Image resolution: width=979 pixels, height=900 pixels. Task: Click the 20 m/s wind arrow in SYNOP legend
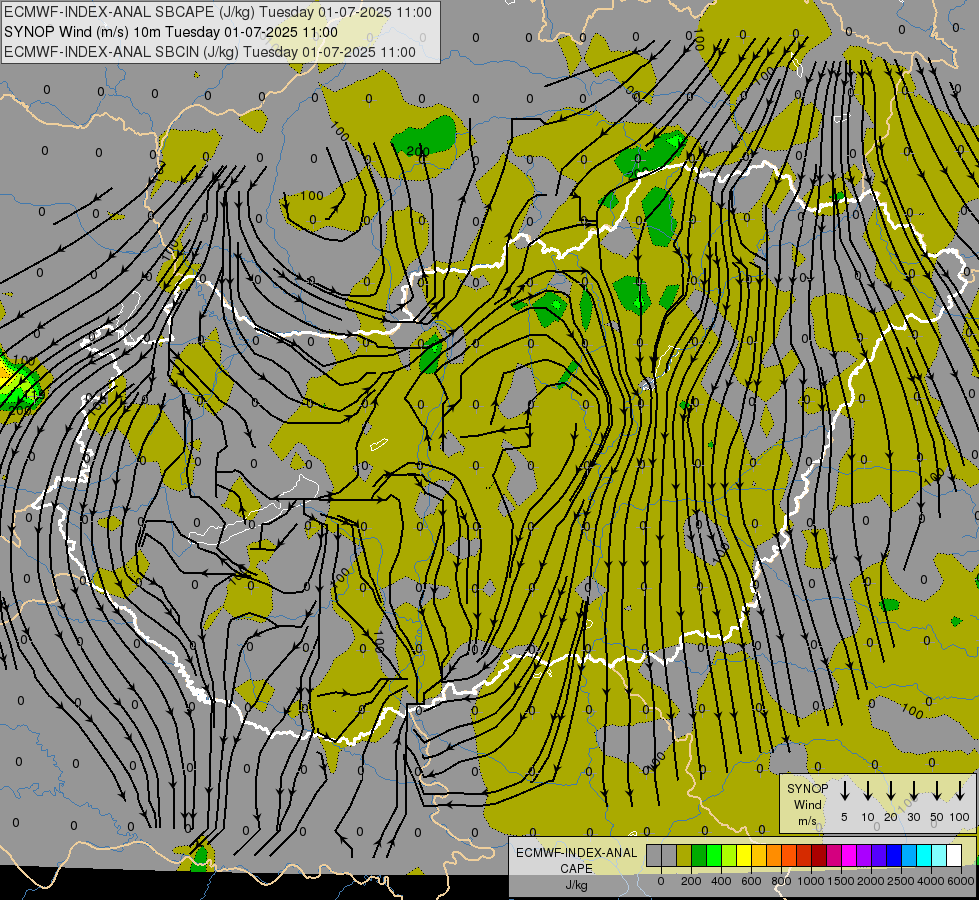[x=890, y=790]
